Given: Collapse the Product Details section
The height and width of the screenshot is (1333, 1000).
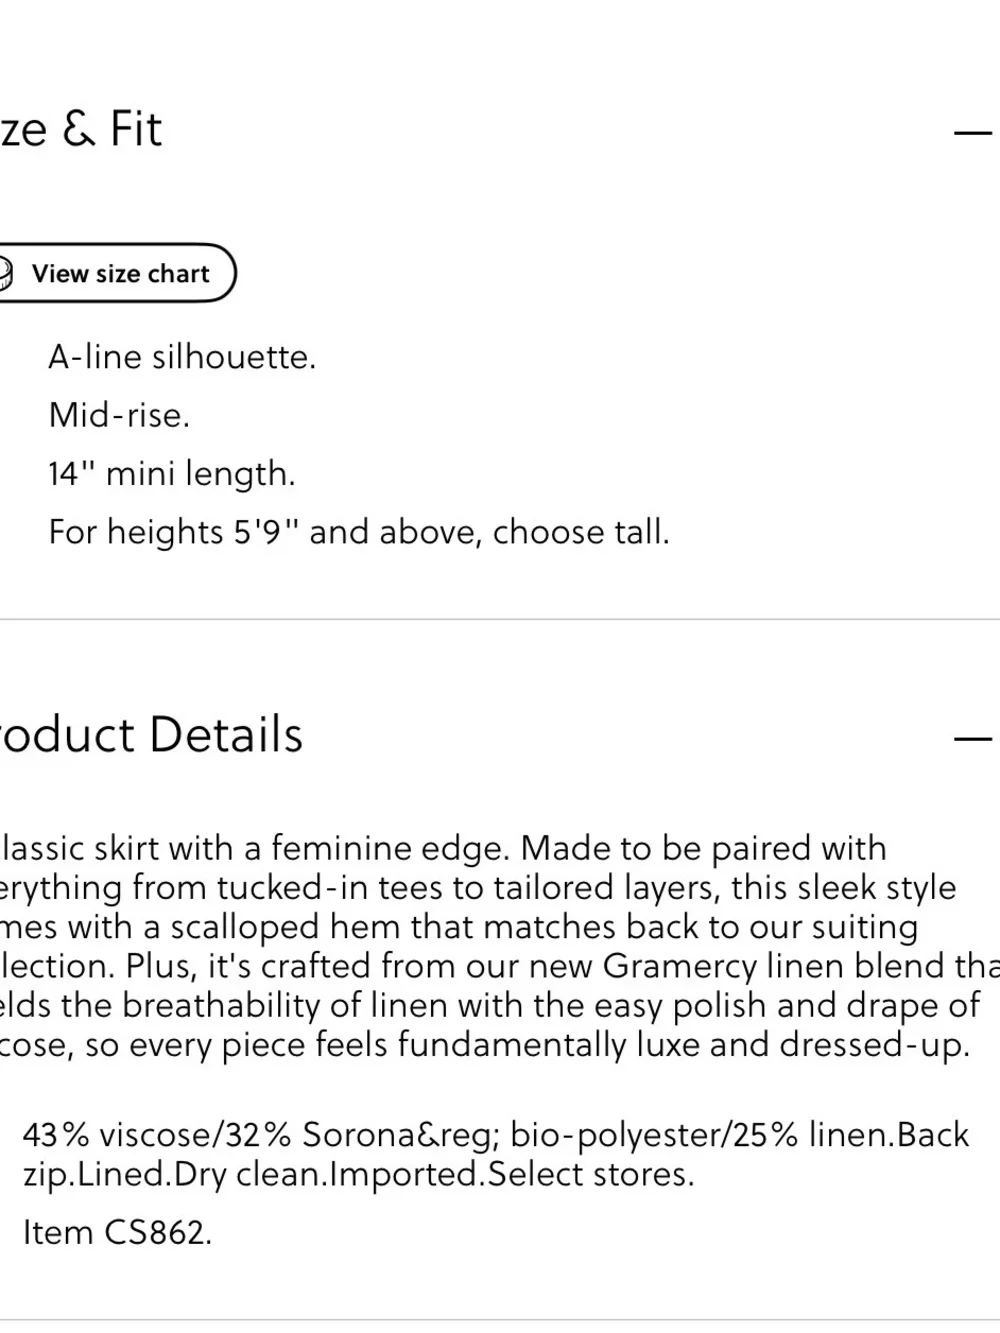Looking at the screenshot, I should (x=972, y=738).
